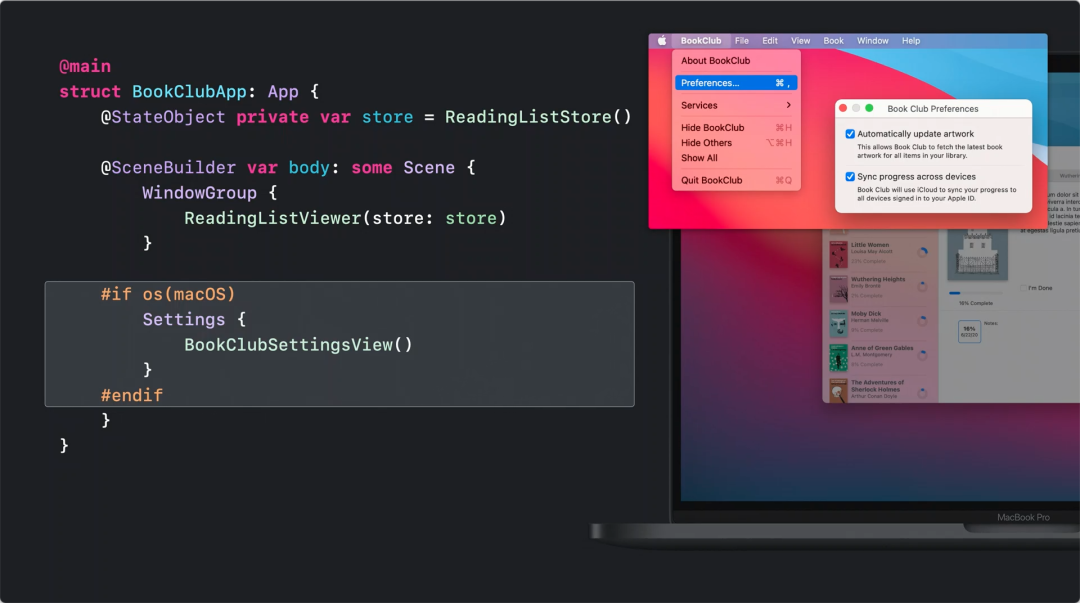Click the Moby Dick cover thumbnail
Viewport: 1080px width, 603px height.
click(x=838, y=323)
